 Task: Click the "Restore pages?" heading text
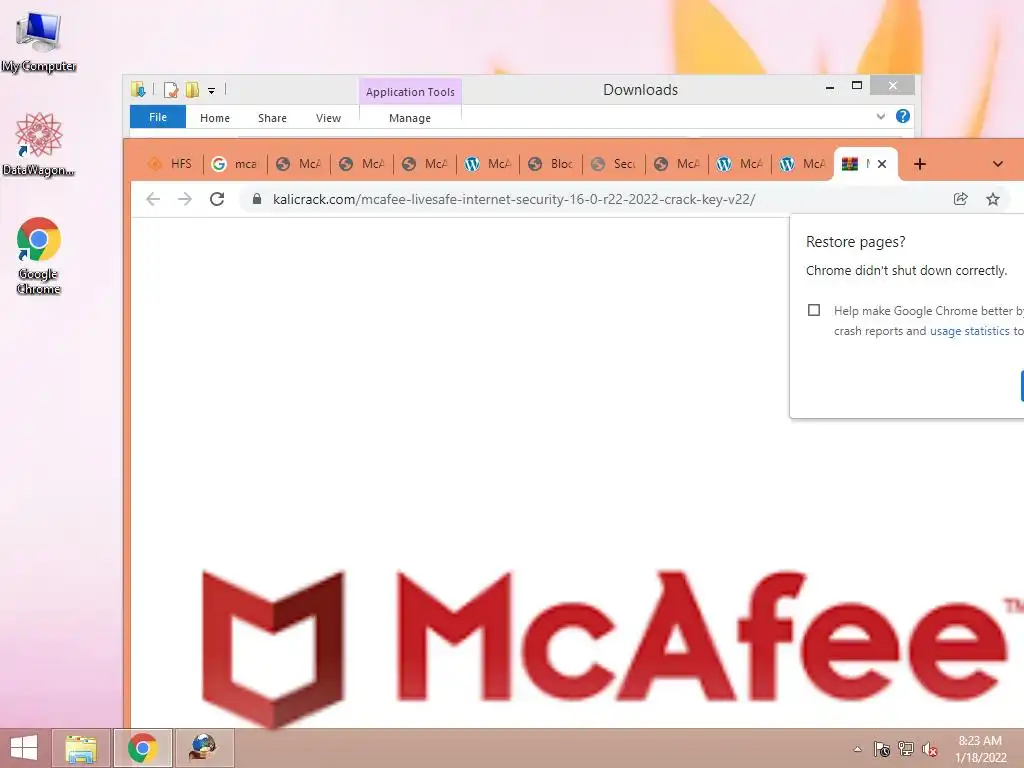point(856,242)
